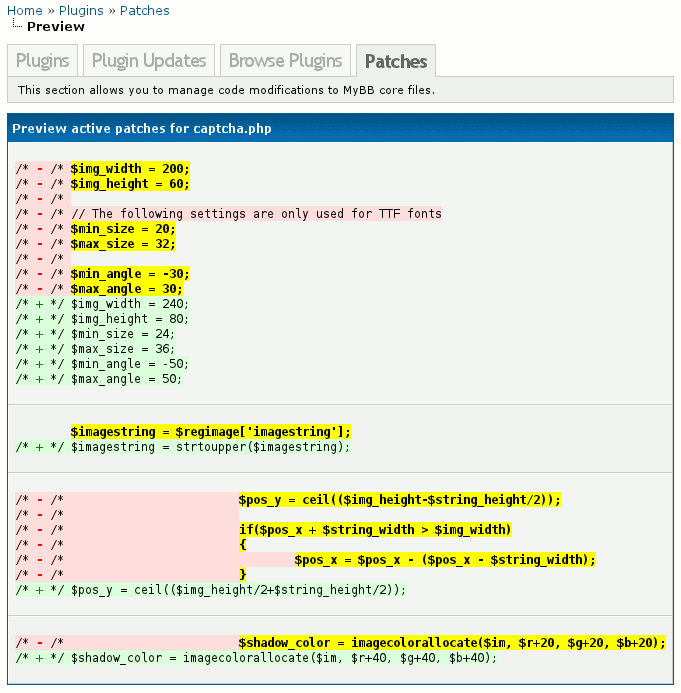Screen dimensions: 681x693
Task: Select the Browse Plugins tab
Action: click(x=285, y=61)
